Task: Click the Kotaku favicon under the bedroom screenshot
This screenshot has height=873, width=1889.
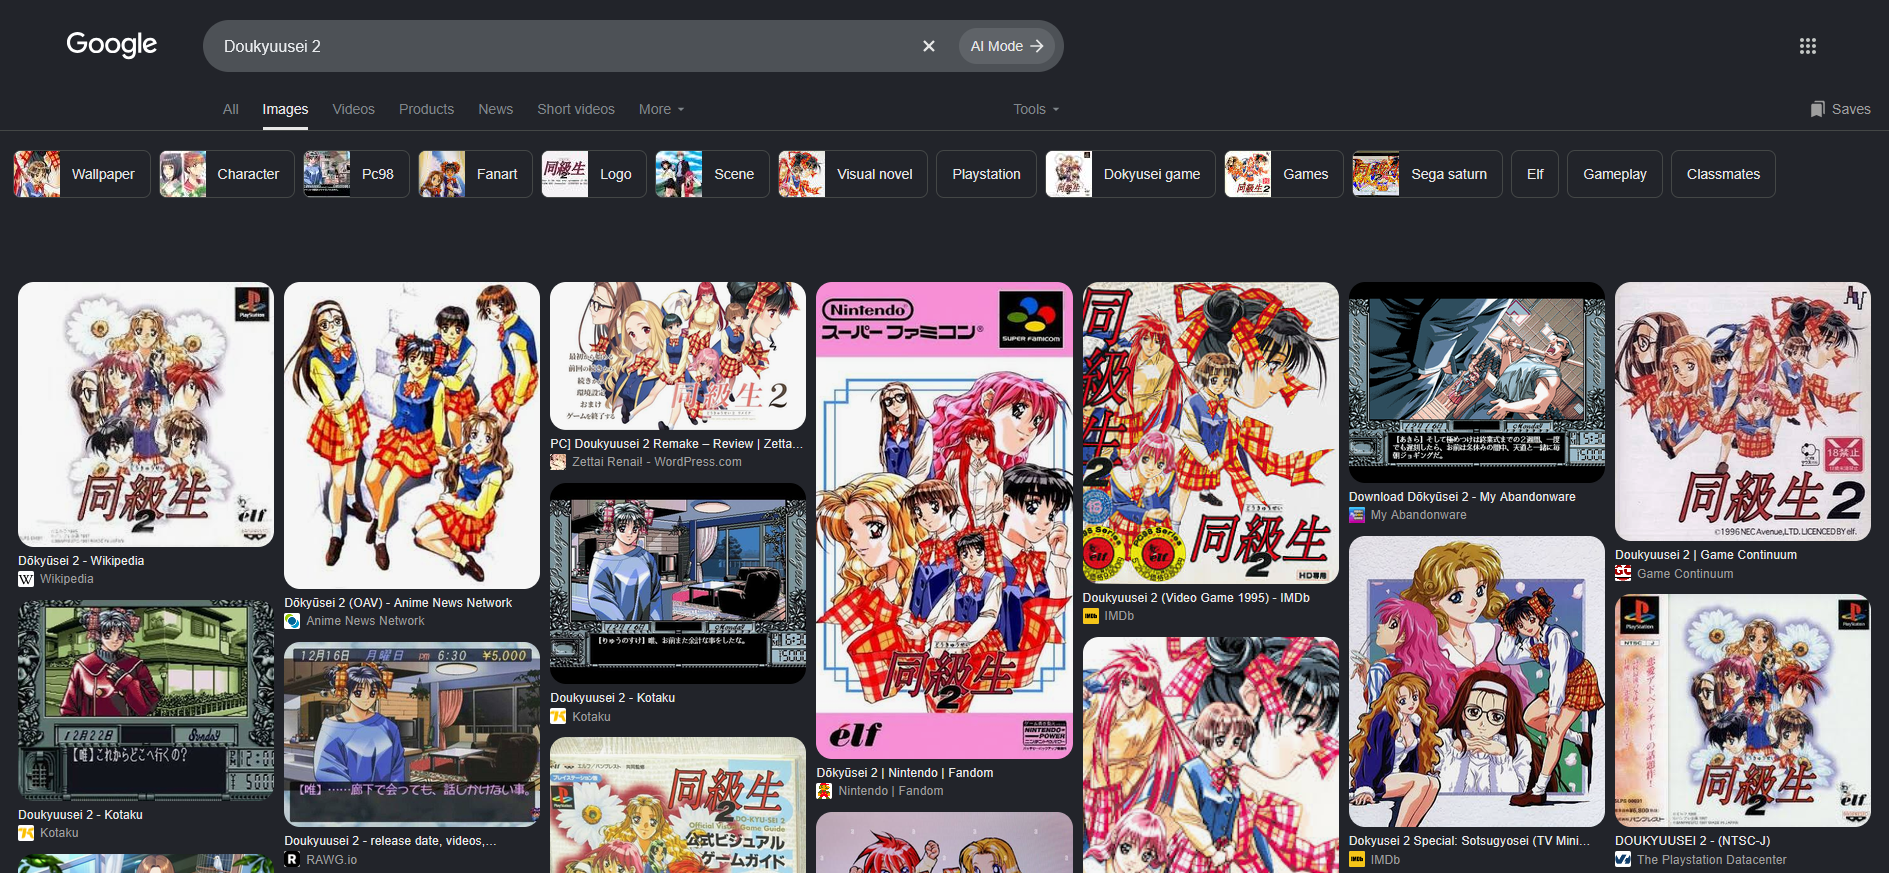Action: (558, 717)
